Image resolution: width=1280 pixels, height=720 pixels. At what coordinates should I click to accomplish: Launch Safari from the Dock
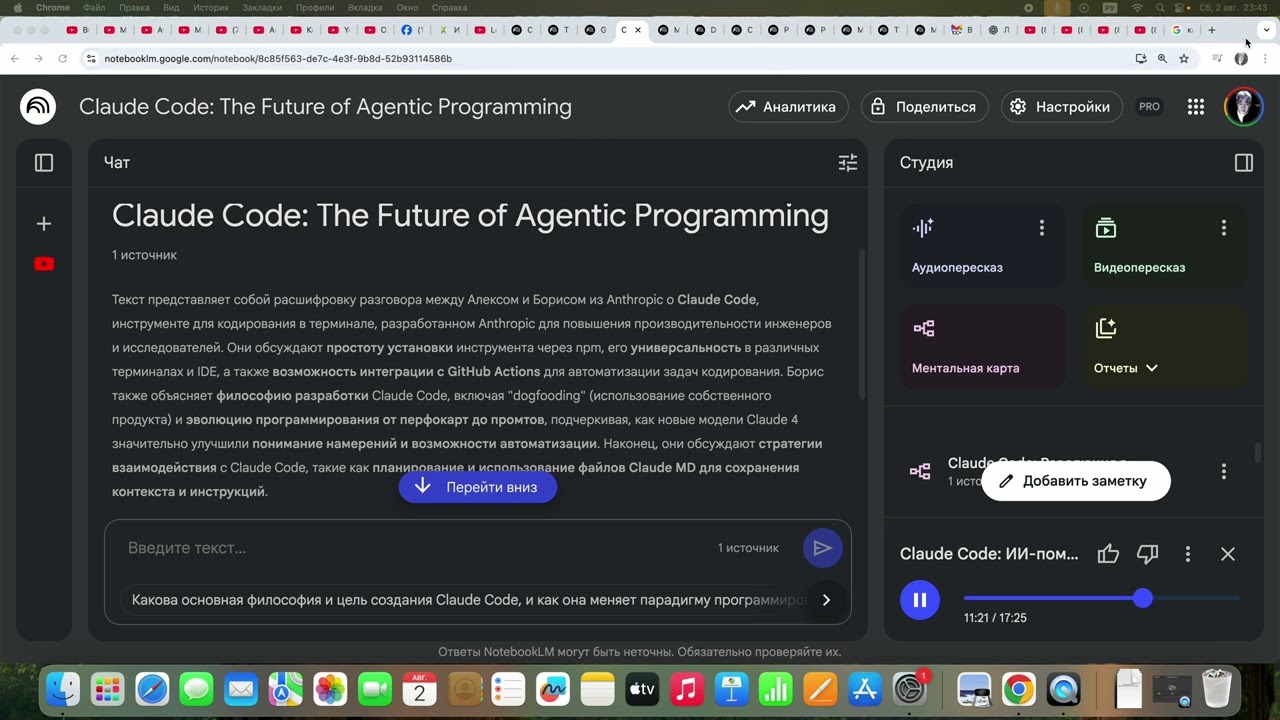tap(153, 689)
